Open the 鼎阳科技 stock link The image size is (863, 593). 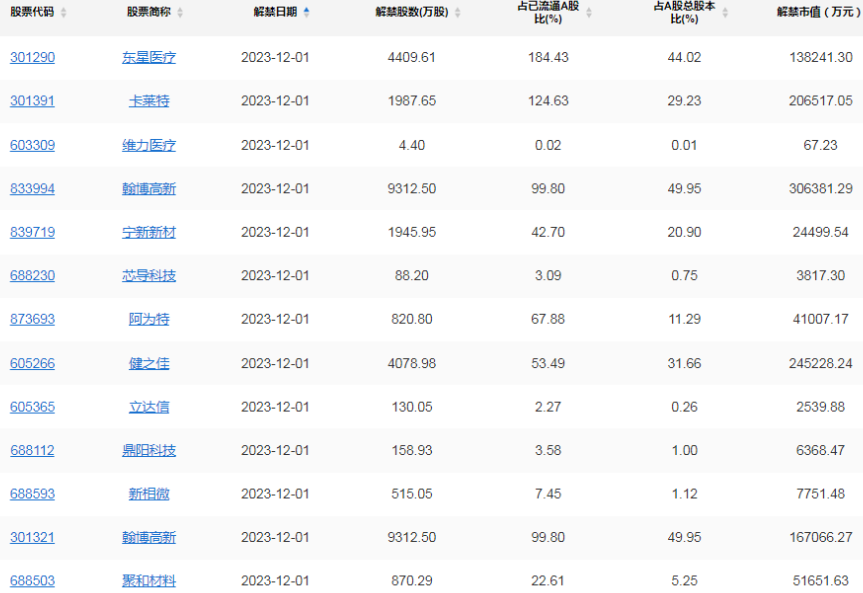point(149,450)
